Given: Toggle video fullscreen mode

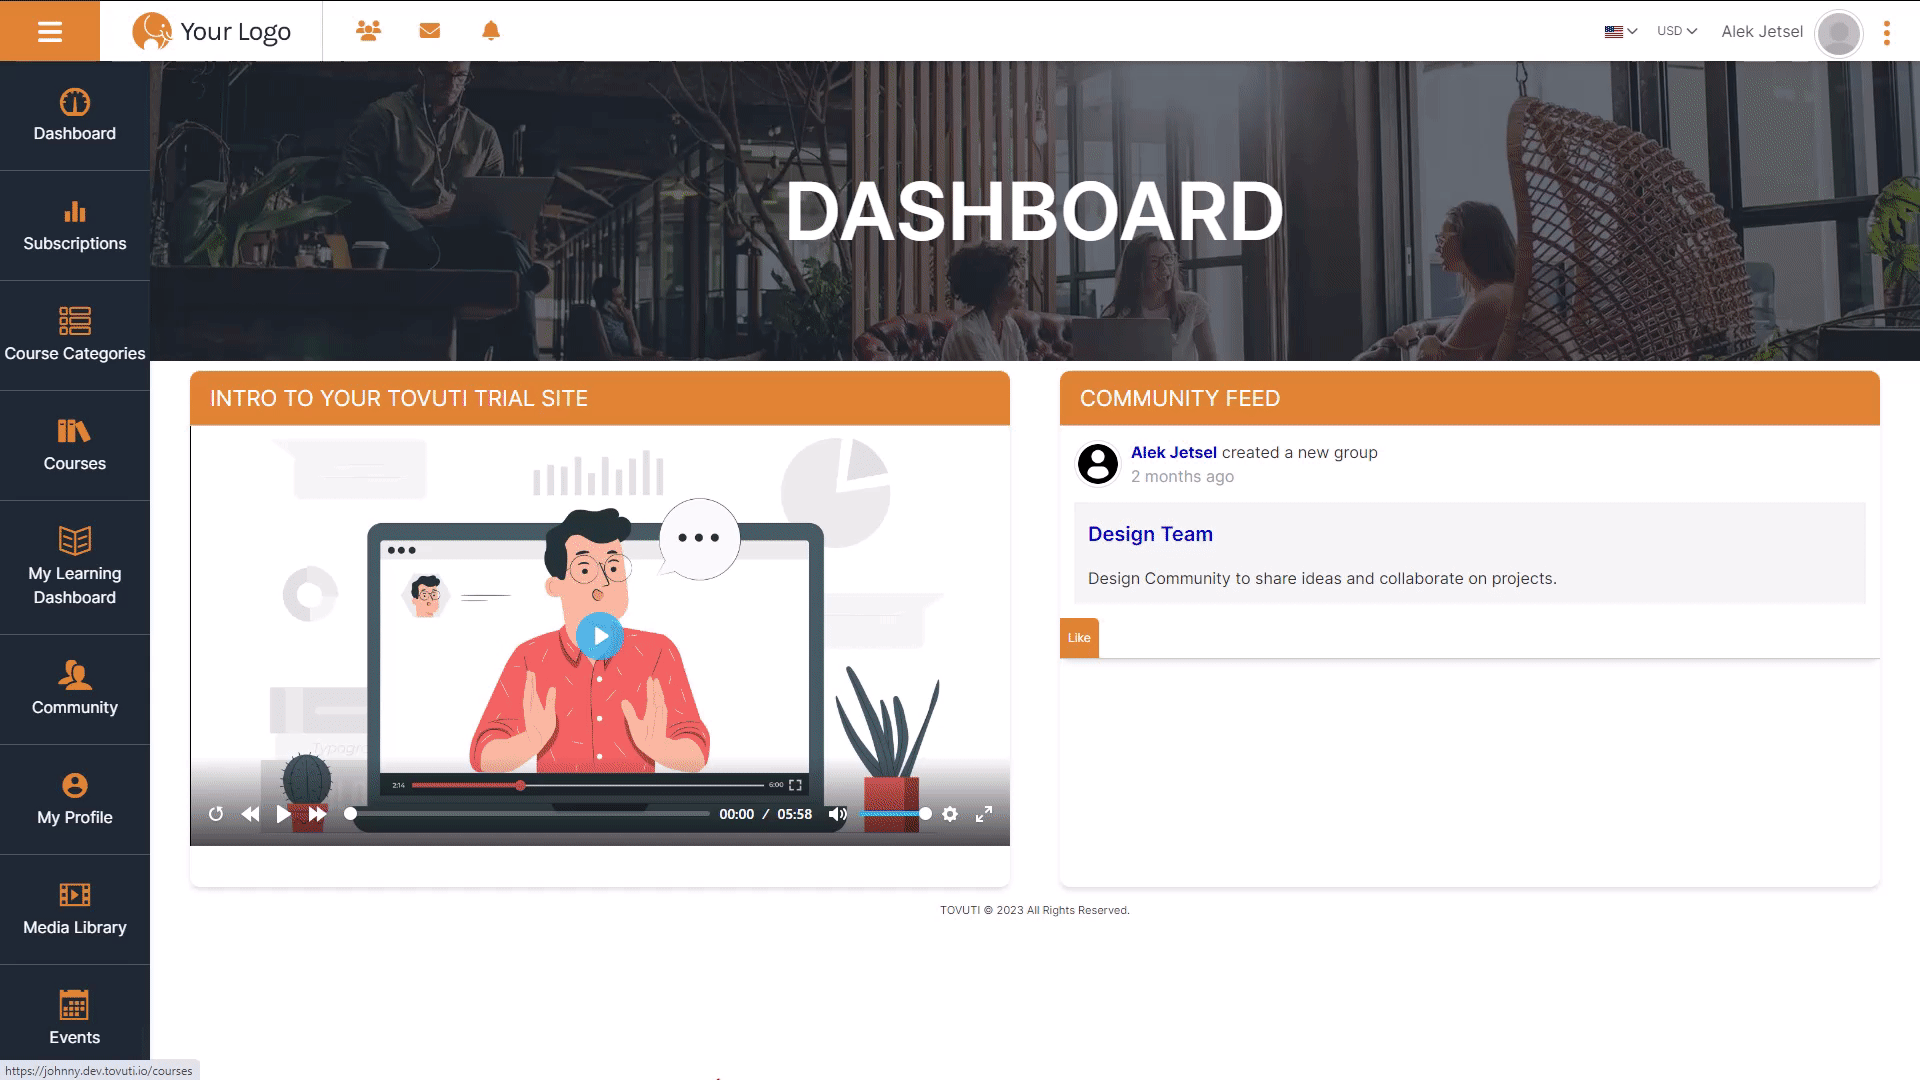Looking at the screenshot, I should point(984,814).
